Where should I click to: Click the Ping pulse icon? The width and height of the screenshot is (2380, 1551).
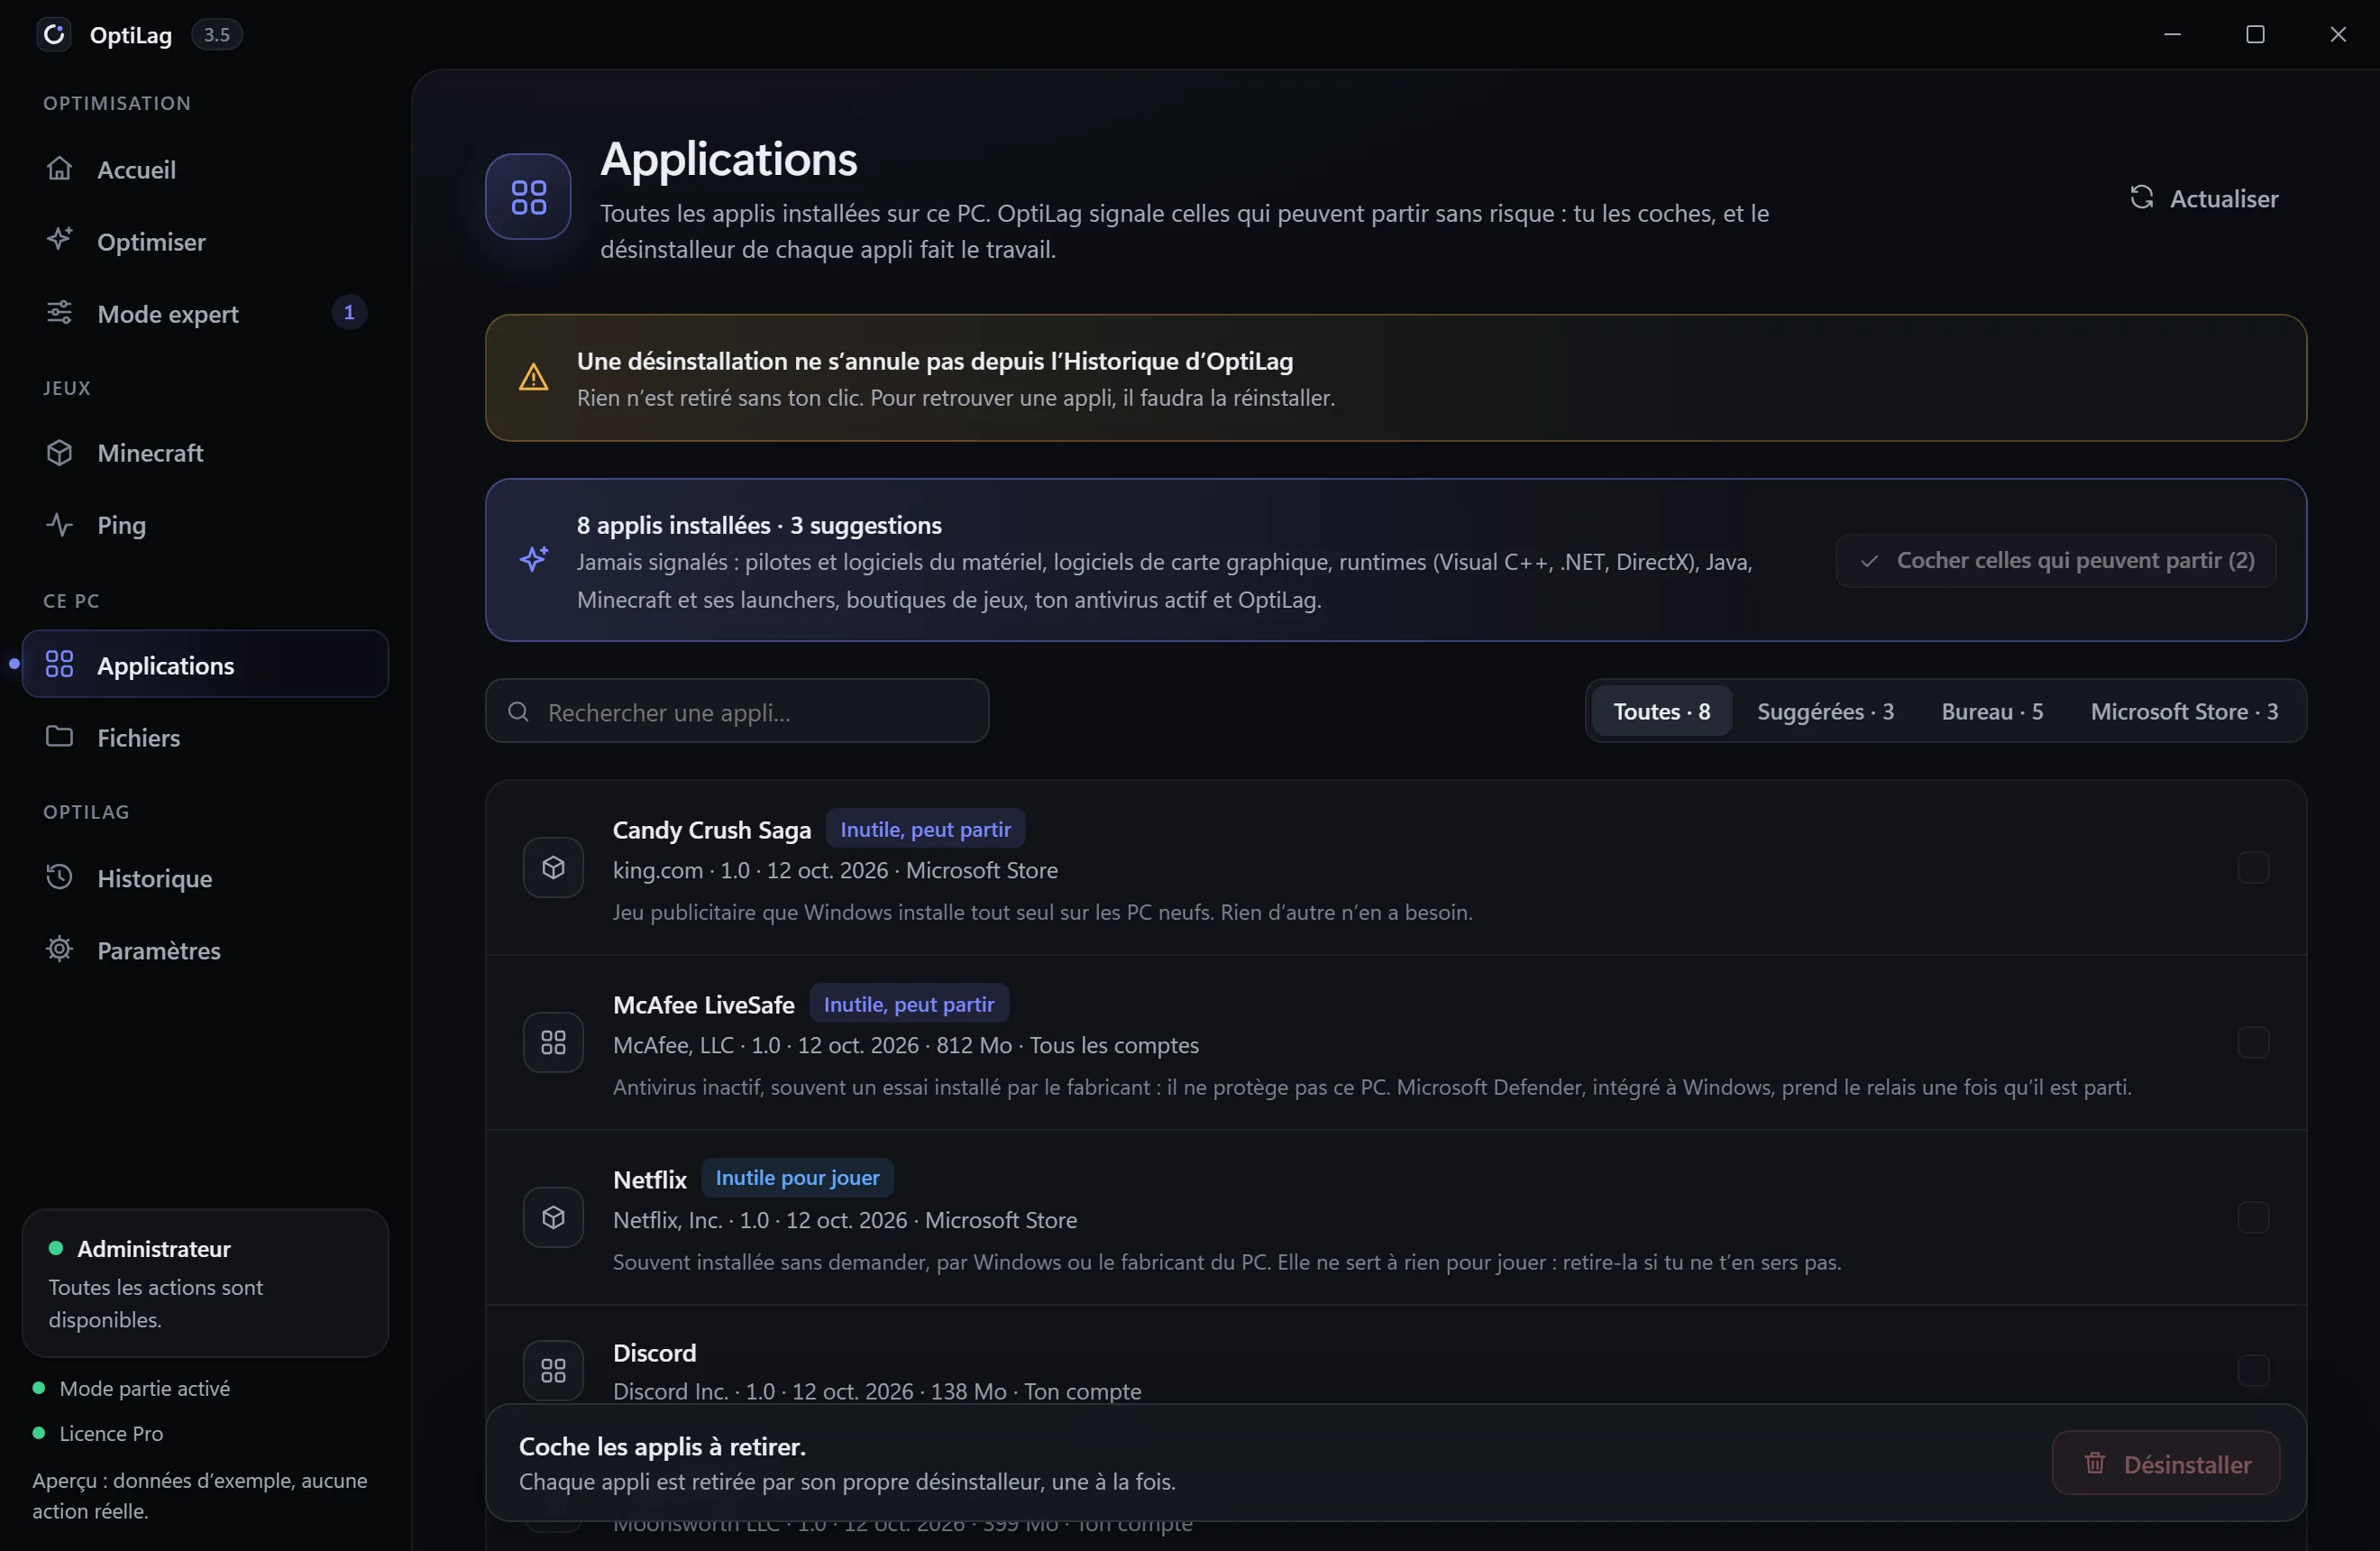click(x=59, y=524)
